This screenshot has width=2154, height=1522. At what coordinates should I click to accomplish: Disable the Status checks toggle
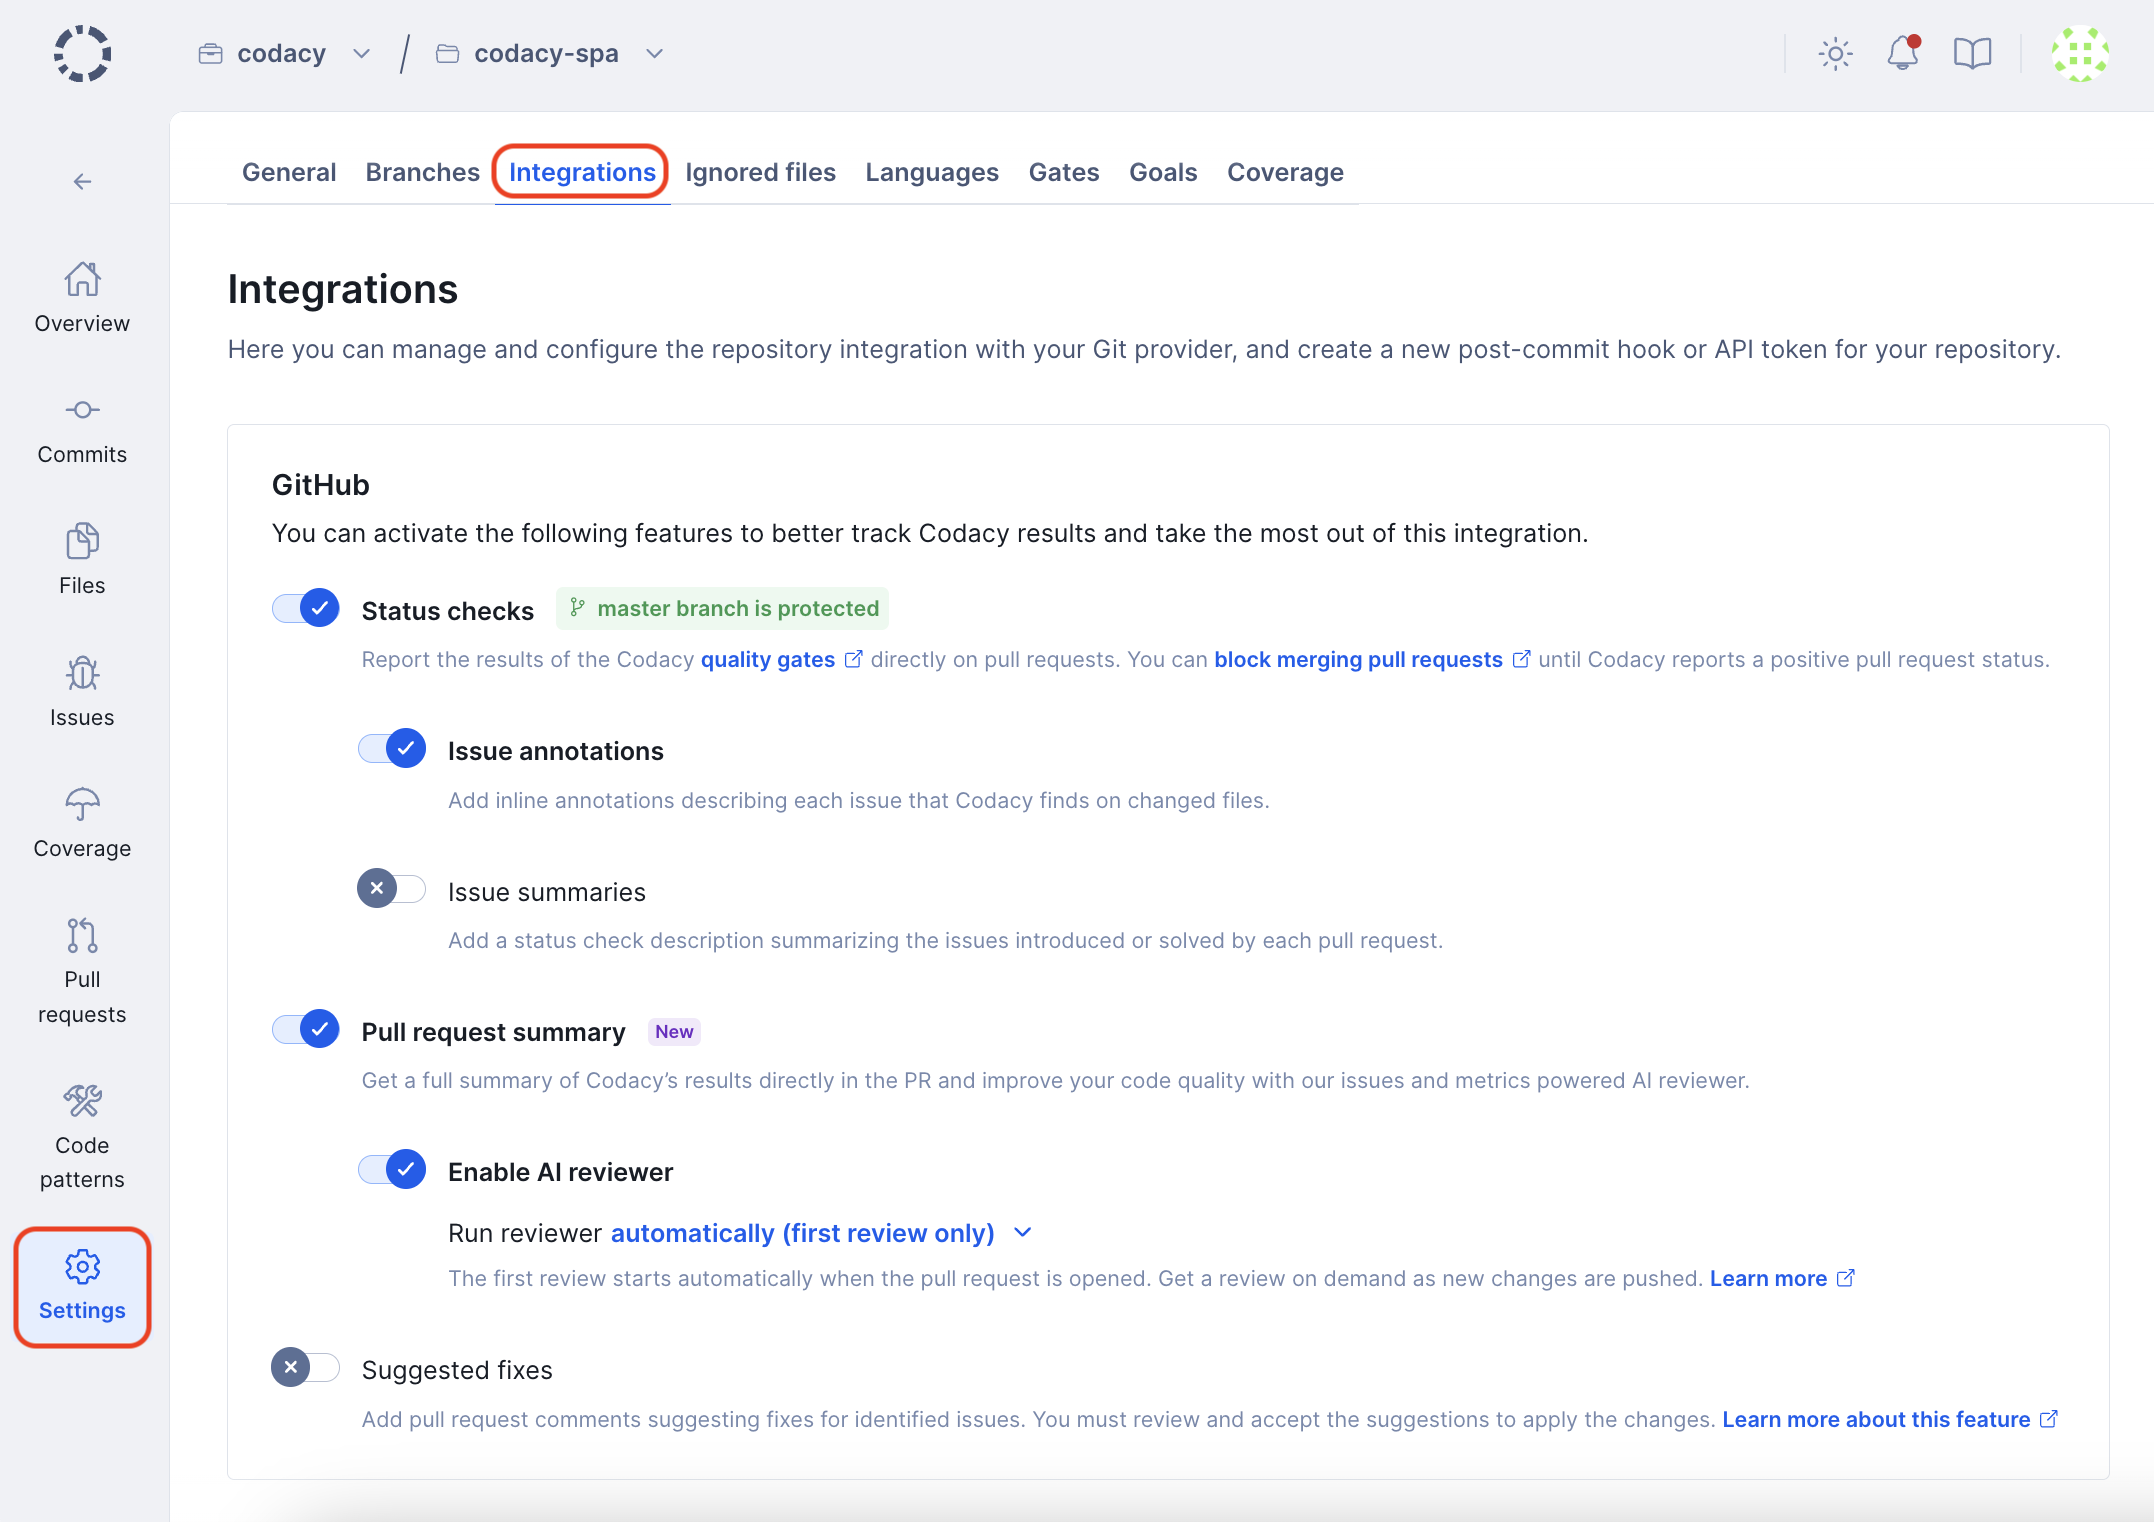(304, 607)
